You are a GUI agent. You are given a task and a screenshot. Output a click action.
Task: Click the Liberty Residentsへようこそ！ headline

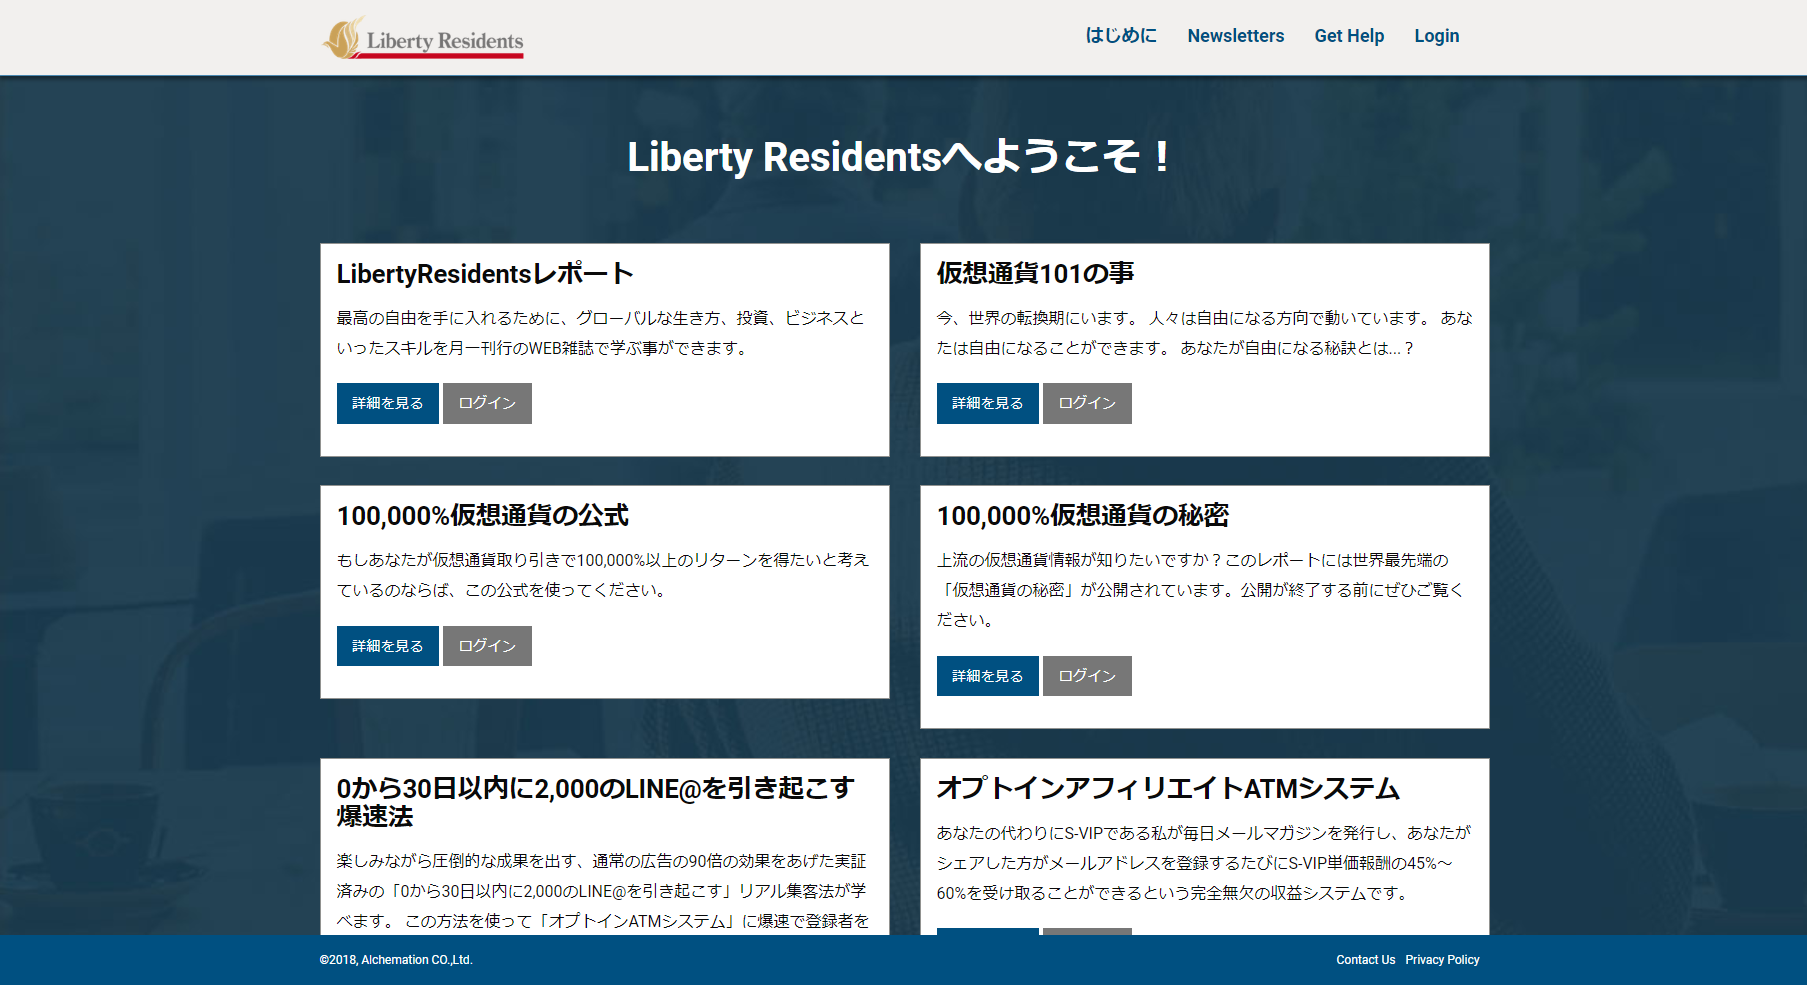pos(898,157)
